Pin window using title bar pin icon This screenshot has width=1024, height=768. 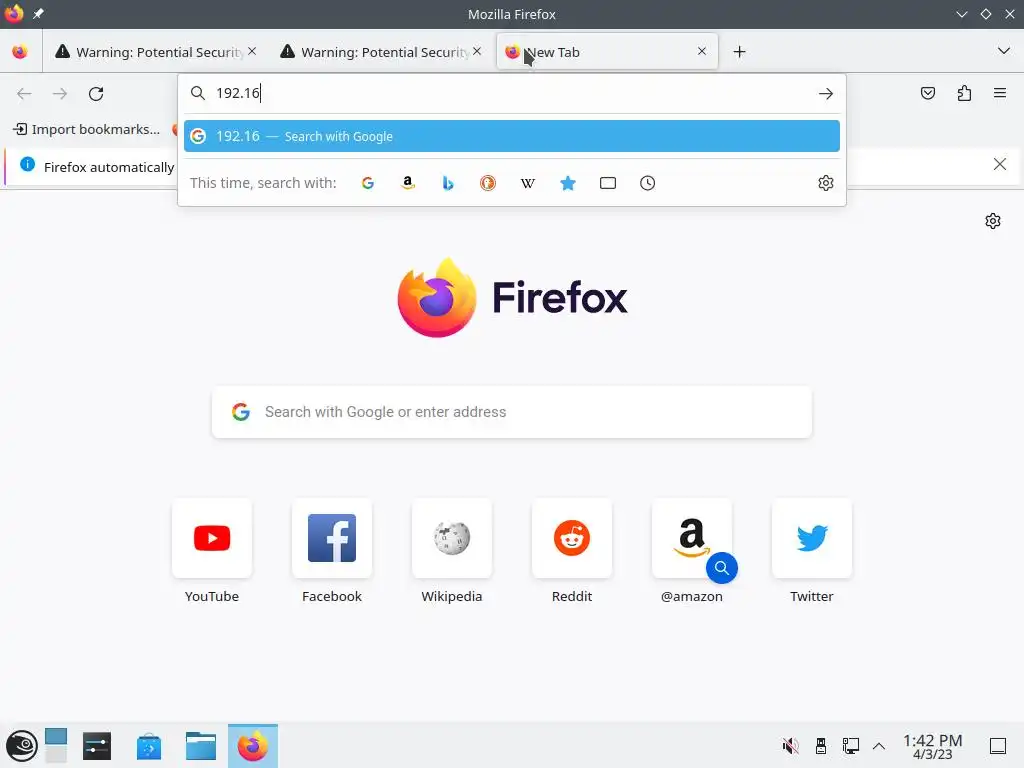(x=39, y=14)
